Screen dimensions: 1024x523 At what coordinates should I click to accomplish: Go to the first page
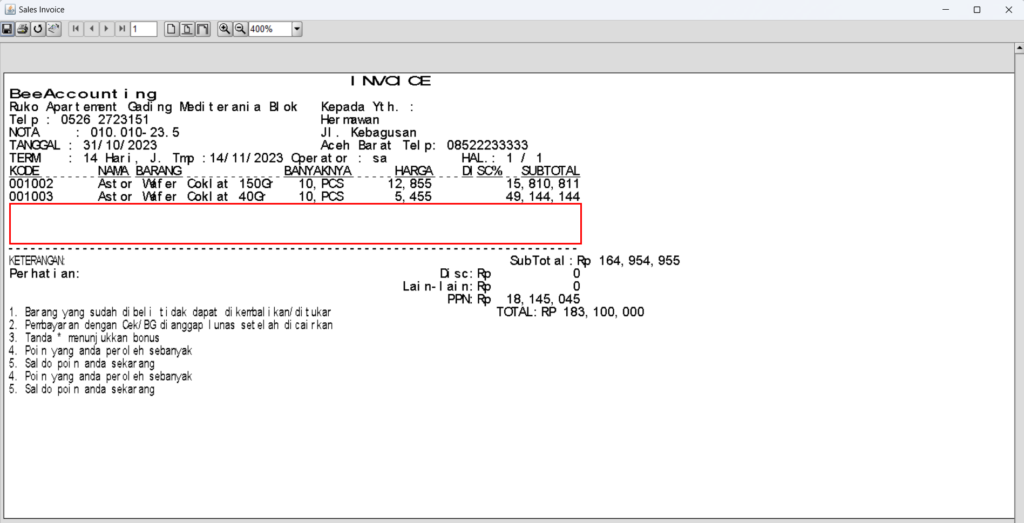coord(75,30)
